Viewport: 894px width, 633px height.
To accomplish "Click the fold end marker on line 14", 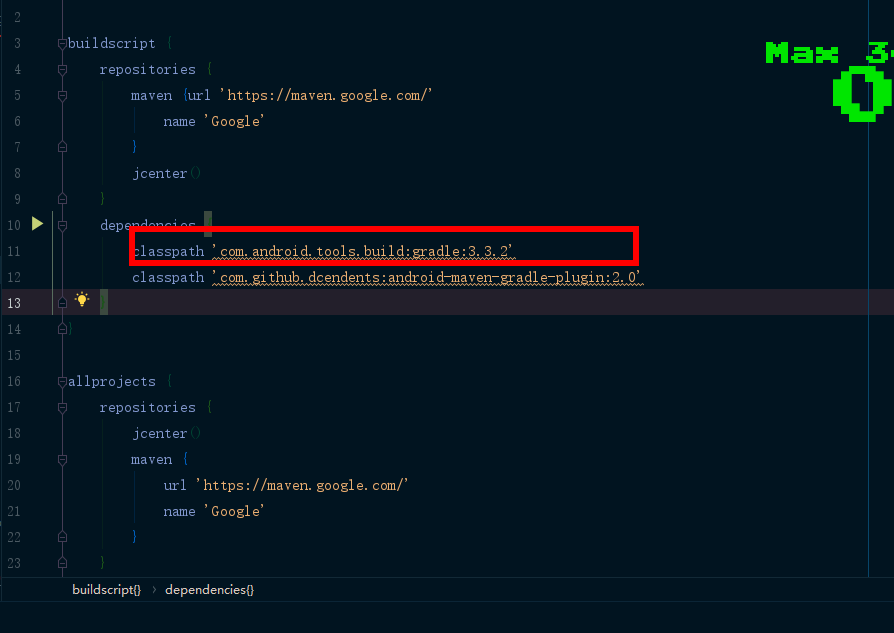I will (62, 329).
